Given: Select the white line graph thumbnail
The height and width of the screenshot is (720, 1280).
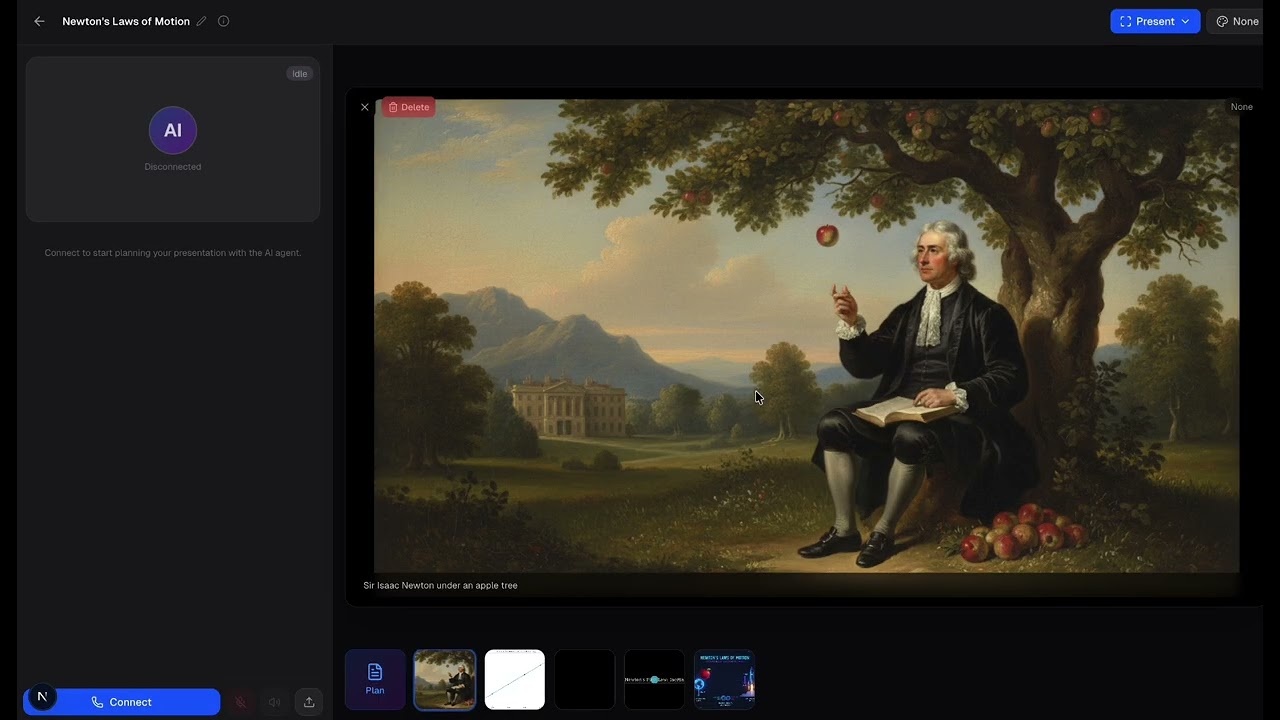Looking at the screenshot, I should coord(515,680).
